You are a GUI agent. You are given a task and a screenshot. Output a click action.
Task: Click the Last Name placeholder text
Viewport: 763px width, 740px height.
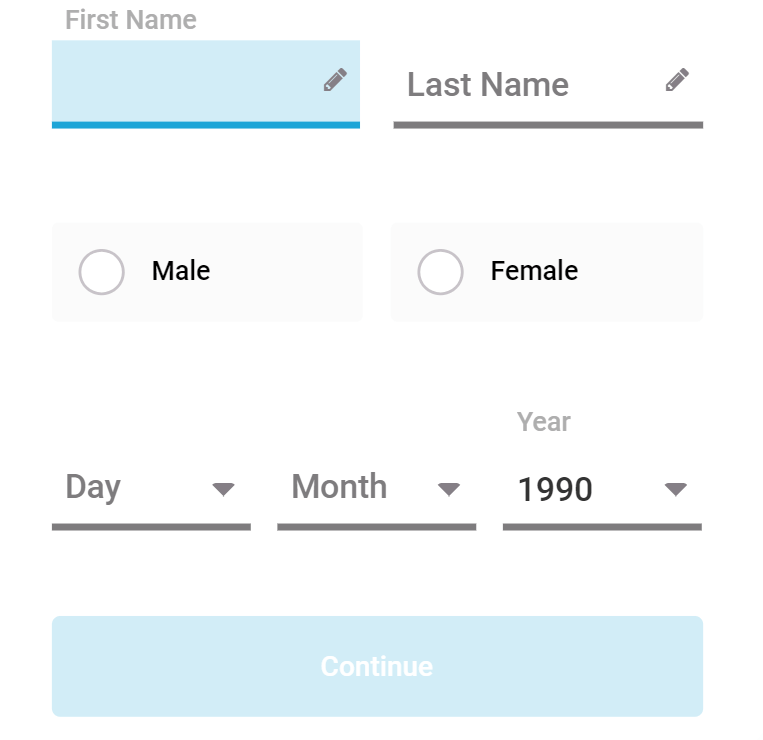[488, 85]
